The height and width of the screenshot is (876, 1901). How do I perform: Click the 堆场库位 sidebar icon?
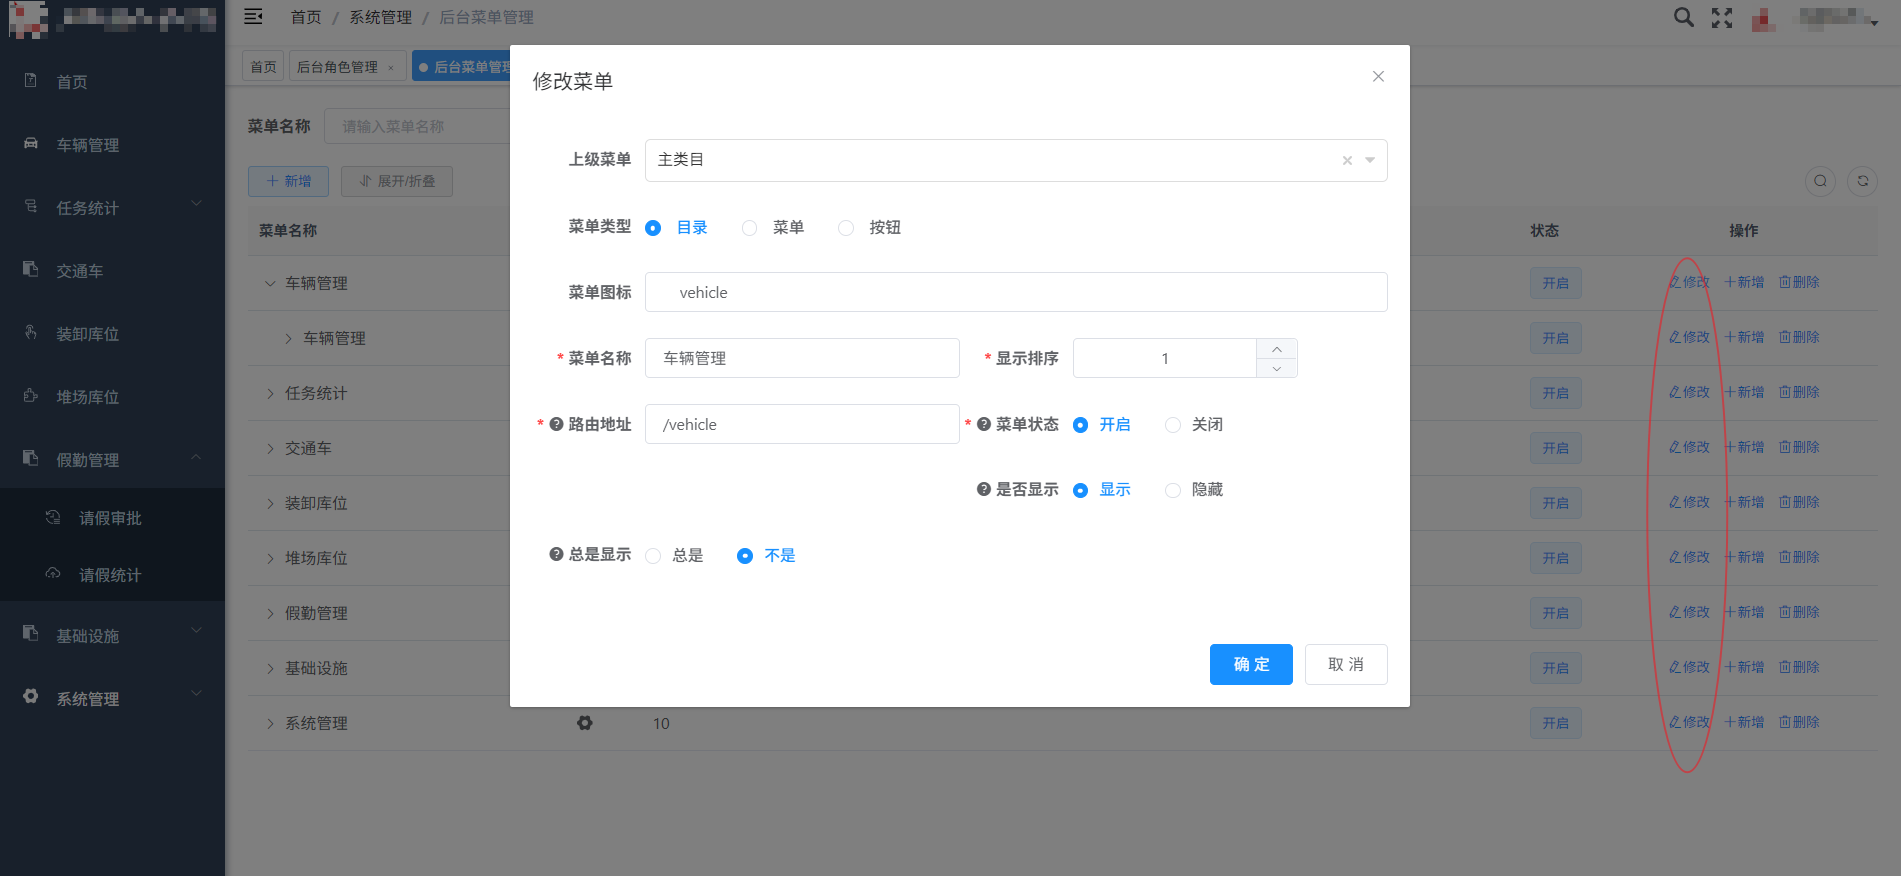[x=31, y=395]
